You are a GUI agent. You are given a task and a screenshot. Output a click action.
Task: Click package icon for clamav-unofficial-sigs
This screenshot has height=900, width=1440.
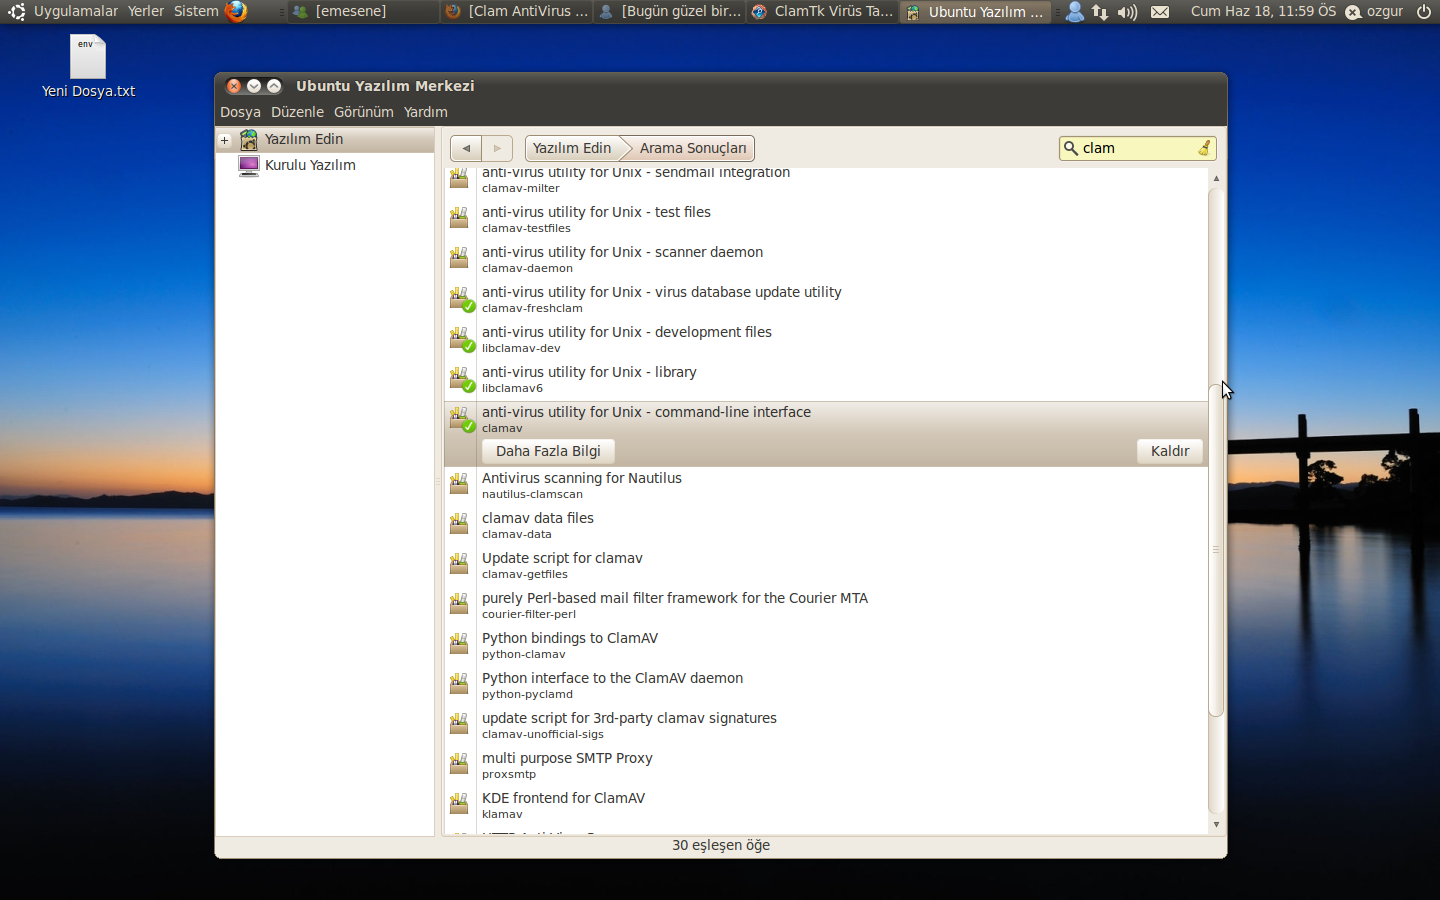(459, 724)
